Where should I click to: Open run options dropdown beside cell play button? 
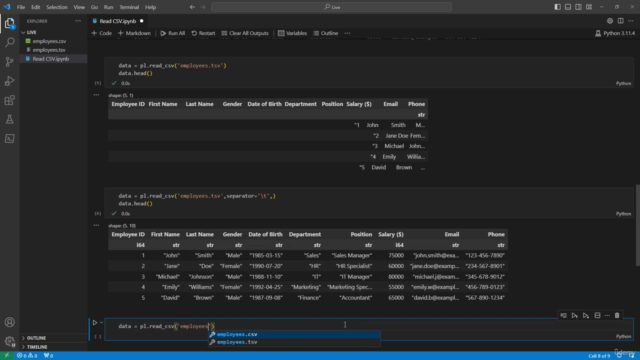[x=101, y=322]
